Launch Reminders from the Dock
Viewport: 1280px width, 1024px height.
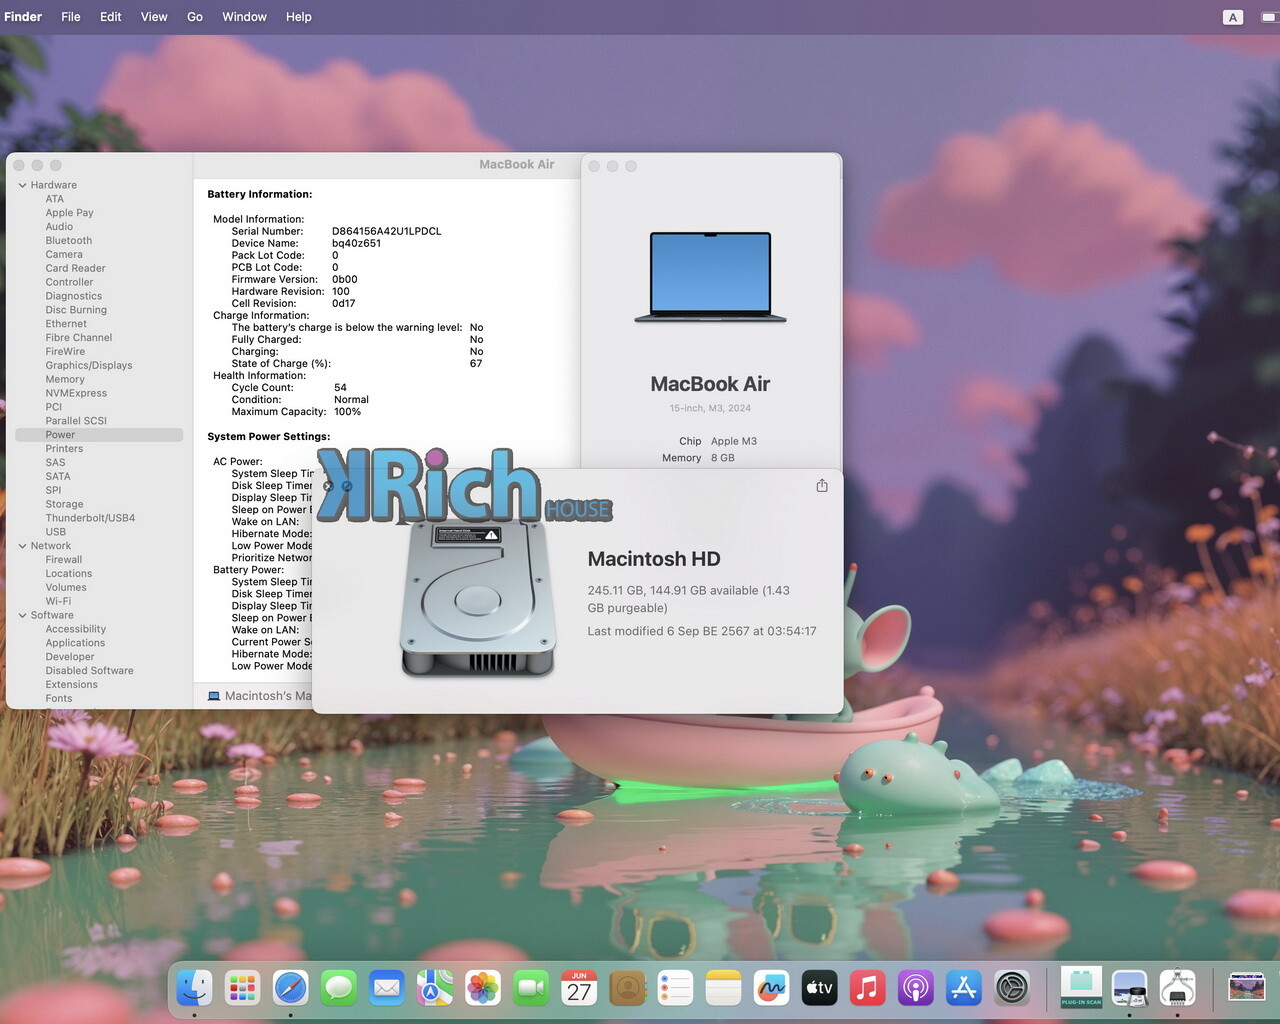pyautogui.click(x=675, y=989)
